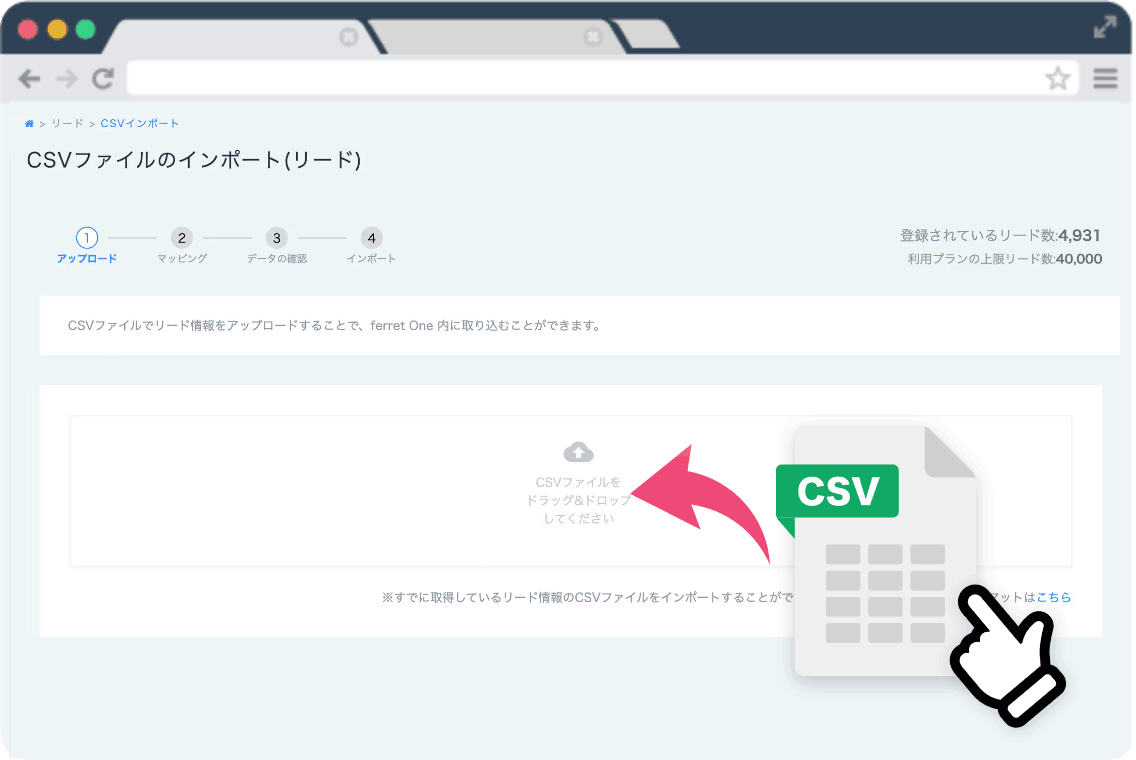Click the fullscreen arrows icon at top right
1136x760 pixels.
click(1105, 28)
